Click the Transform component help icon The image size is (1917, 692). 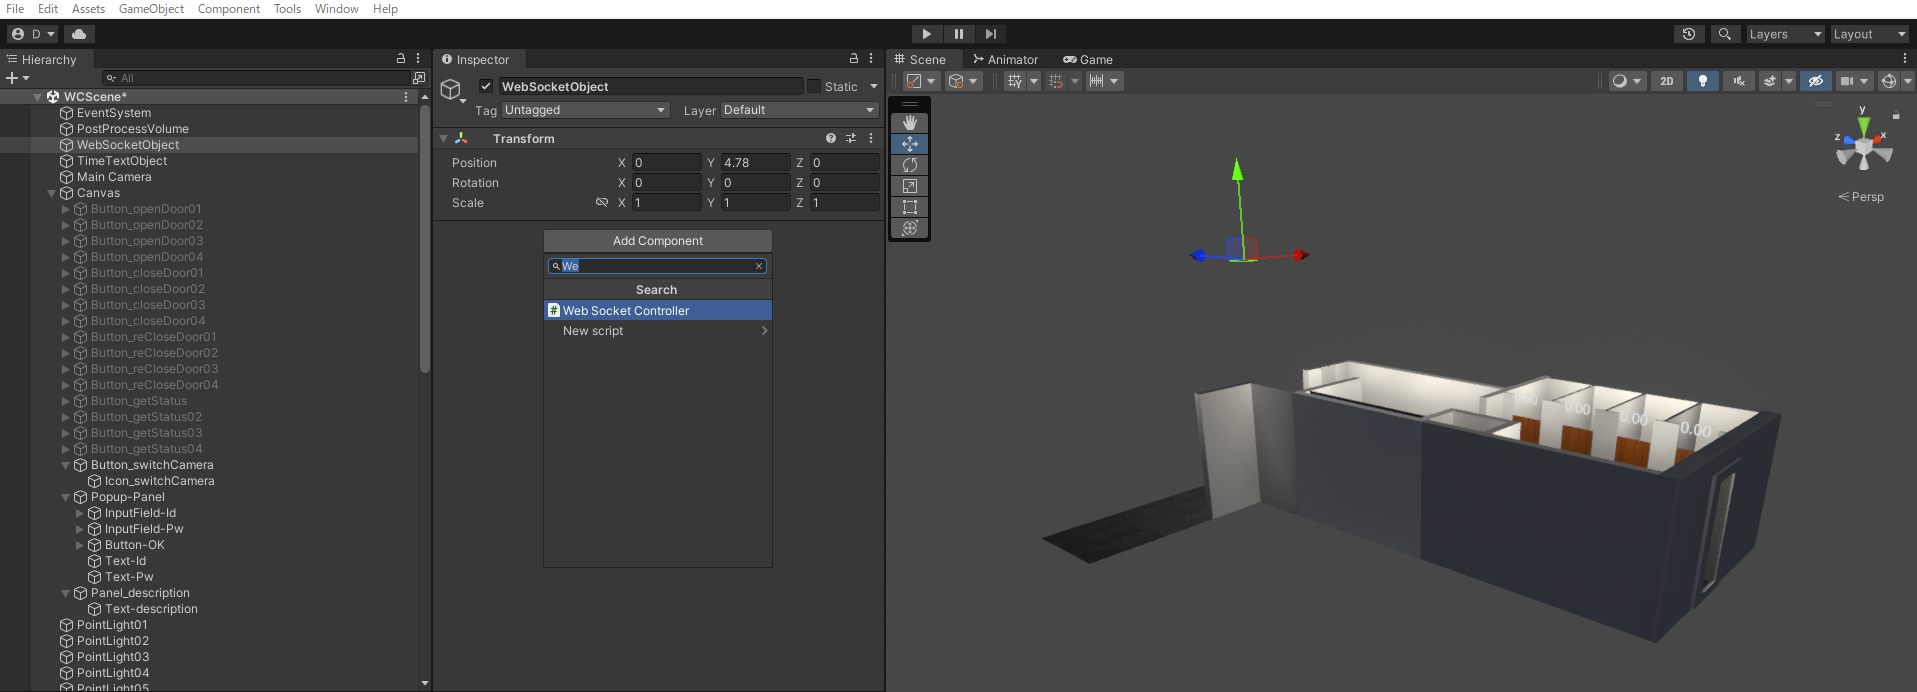(830, 138)
